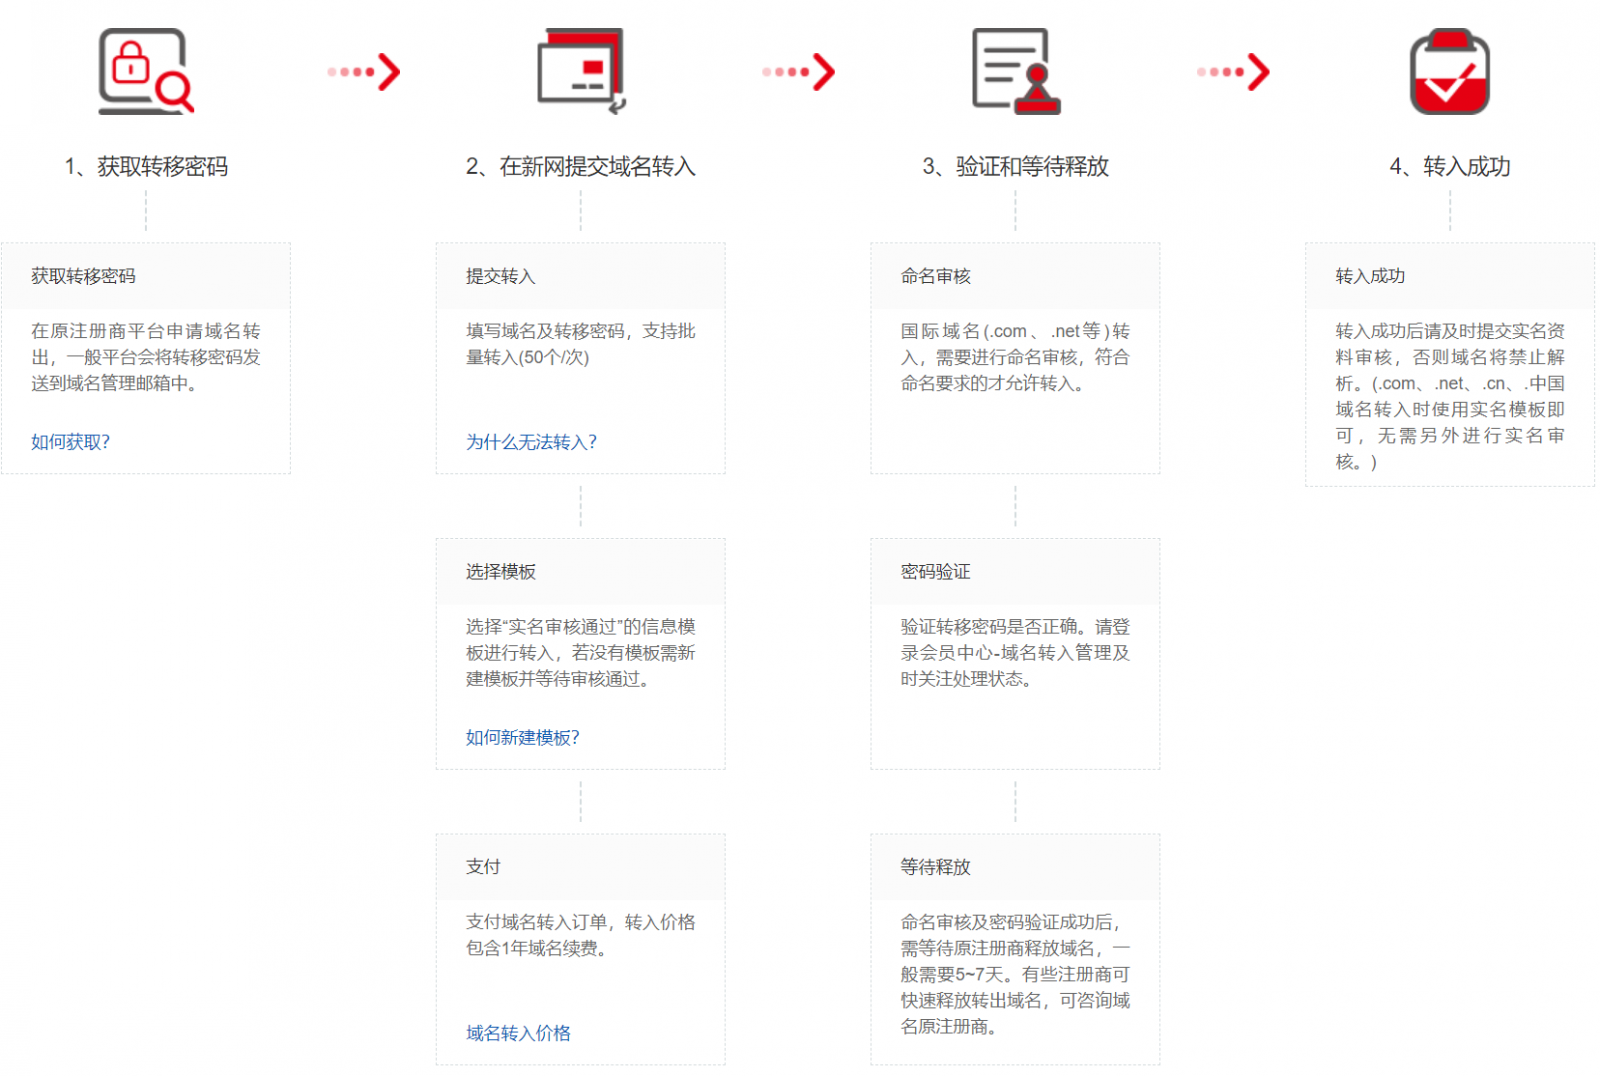Click the arrow between step 3 and 4
This screenshot has height=1076, width=1600.
point(1233,72)
